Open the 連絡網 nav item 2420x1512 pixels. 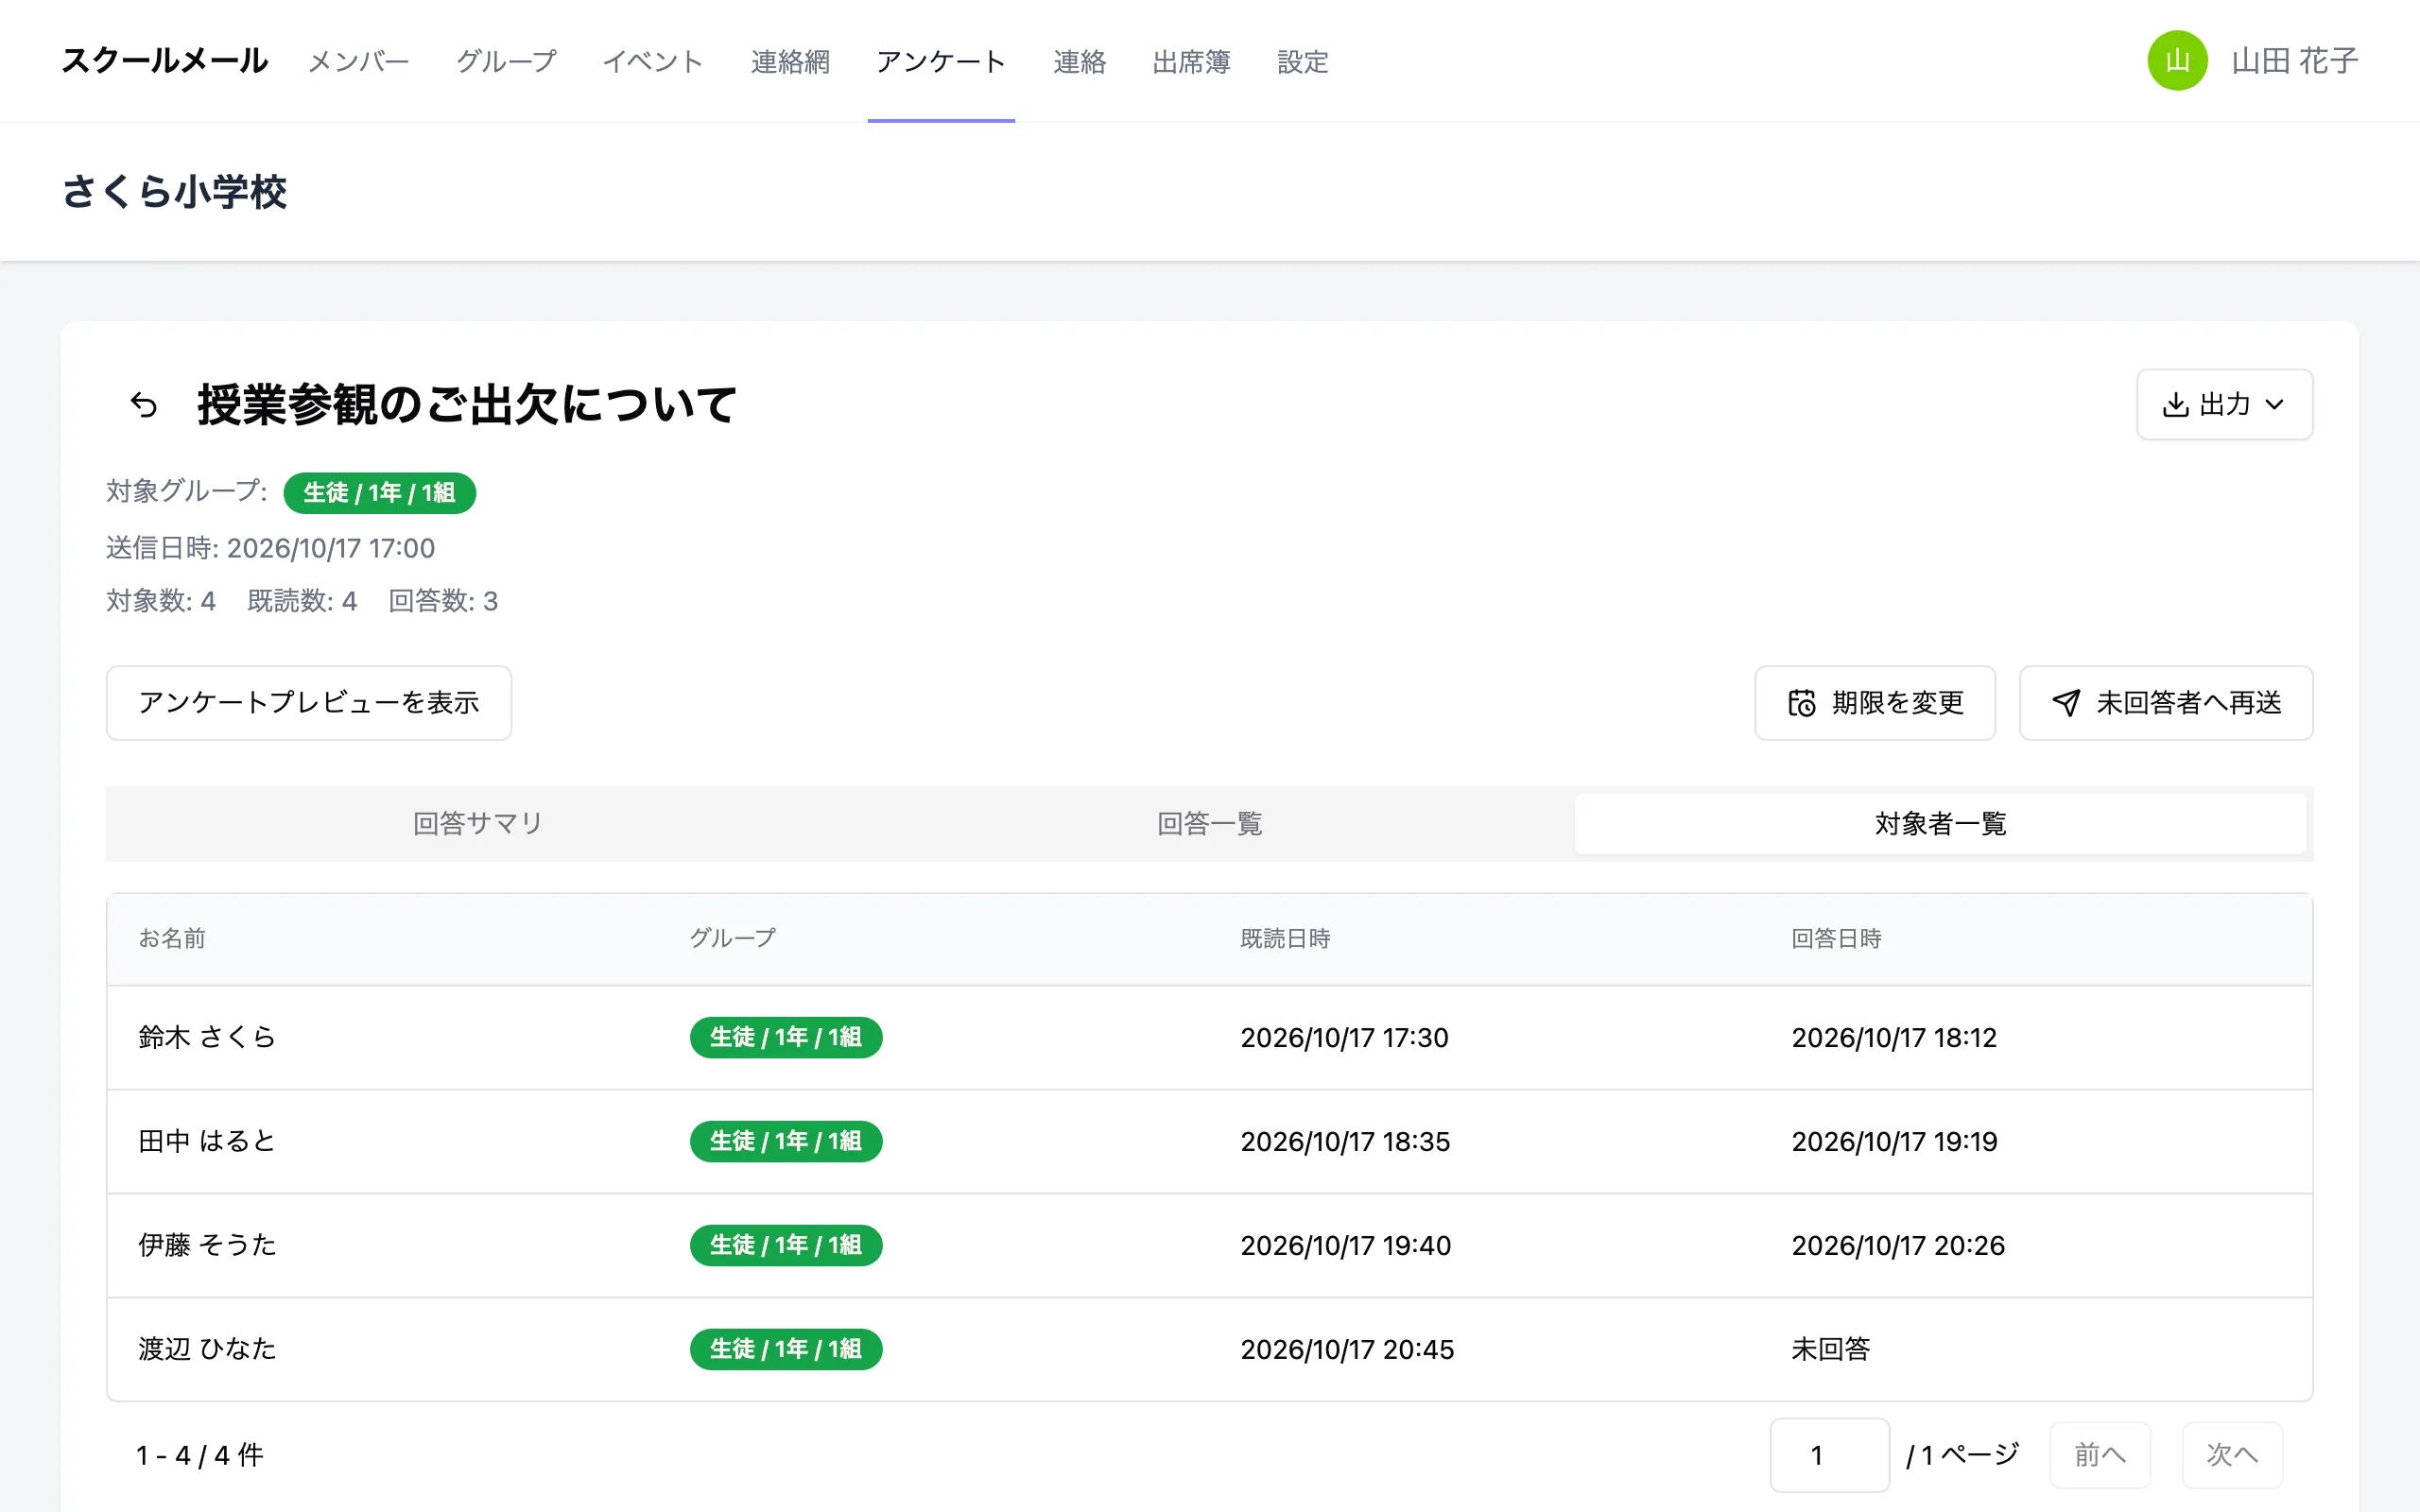point(790,62)
